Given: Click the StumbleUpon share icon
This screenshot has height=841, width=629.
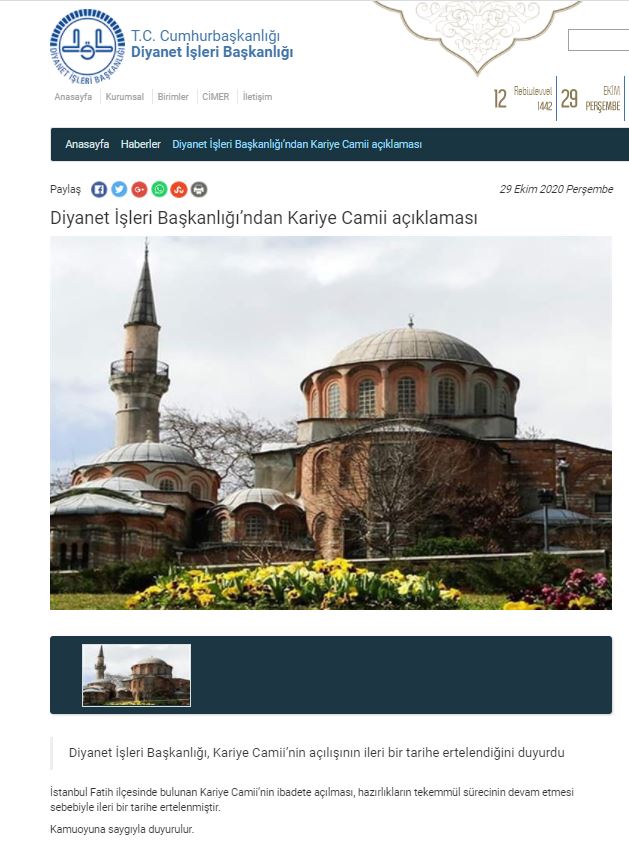Looking at the screenshot, I should pyautogui.click(x=179, y=189).
